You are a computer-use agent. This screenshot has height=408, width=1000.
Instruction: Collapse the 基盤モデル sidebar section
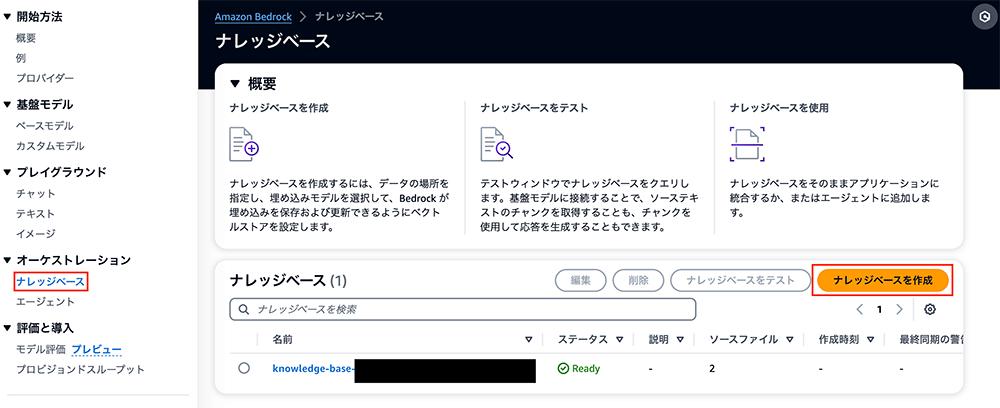coord(8,105)
